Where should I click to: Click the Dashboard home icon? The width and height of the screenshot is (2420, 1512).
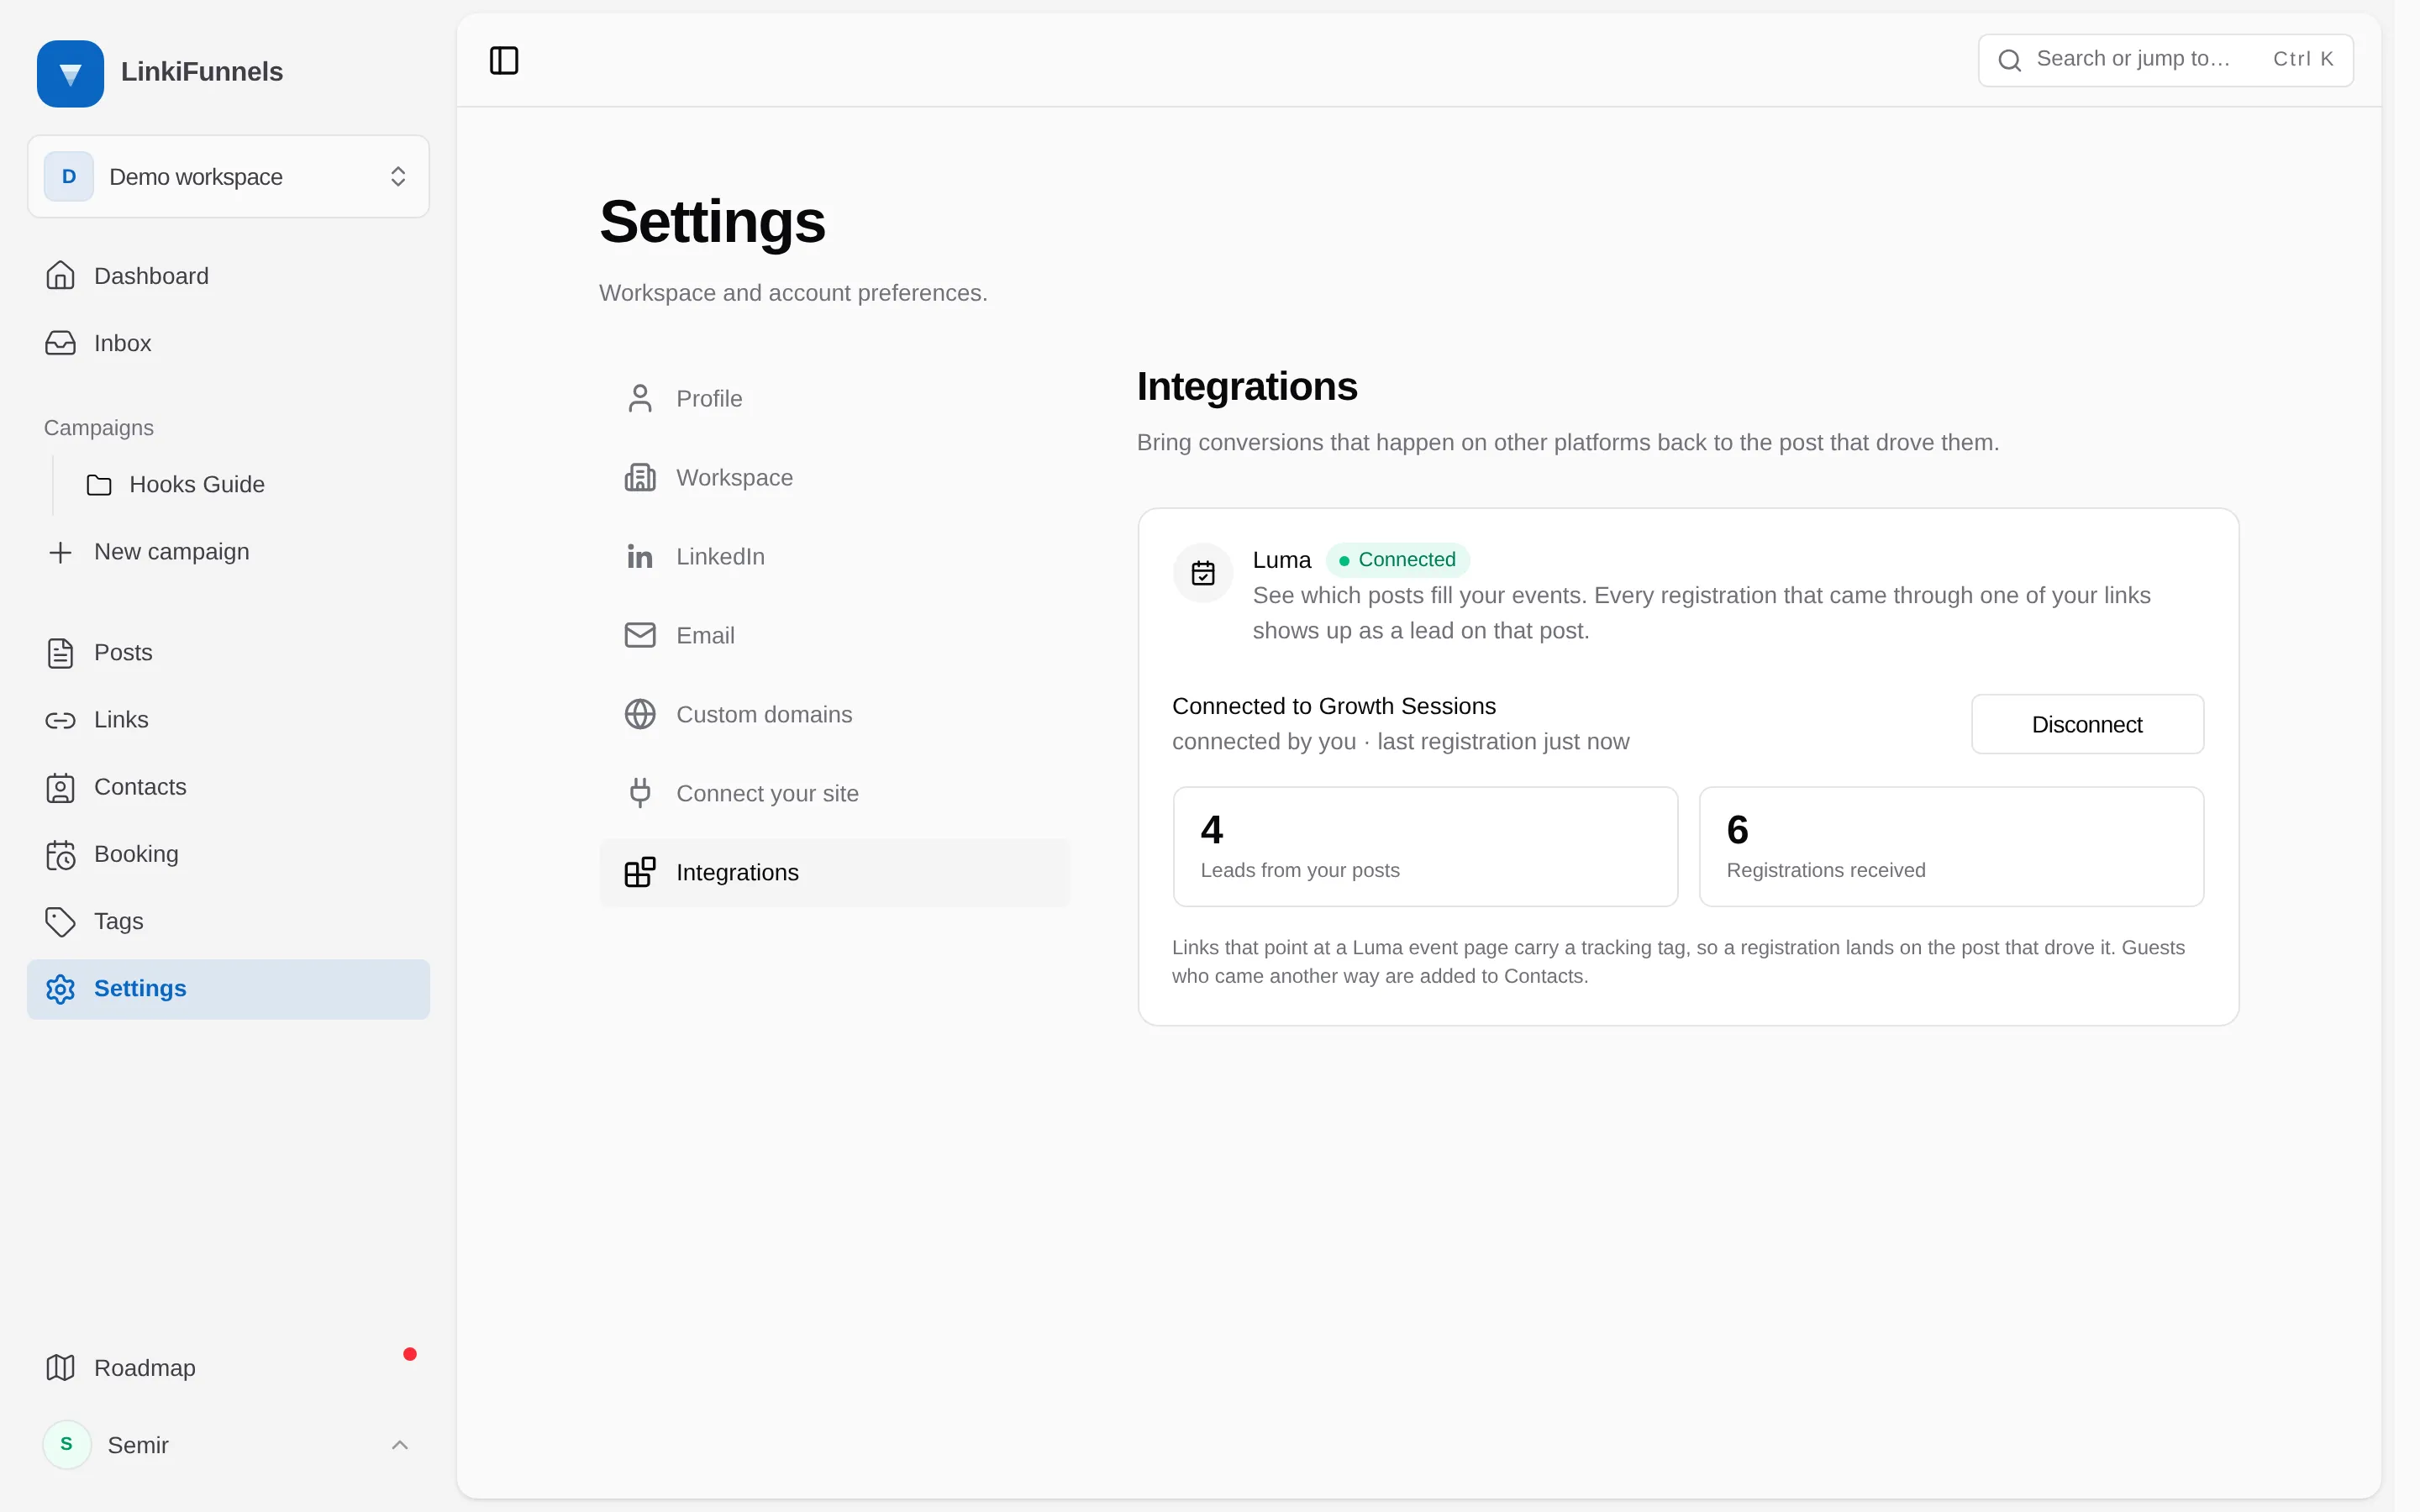tap(60, 276)
